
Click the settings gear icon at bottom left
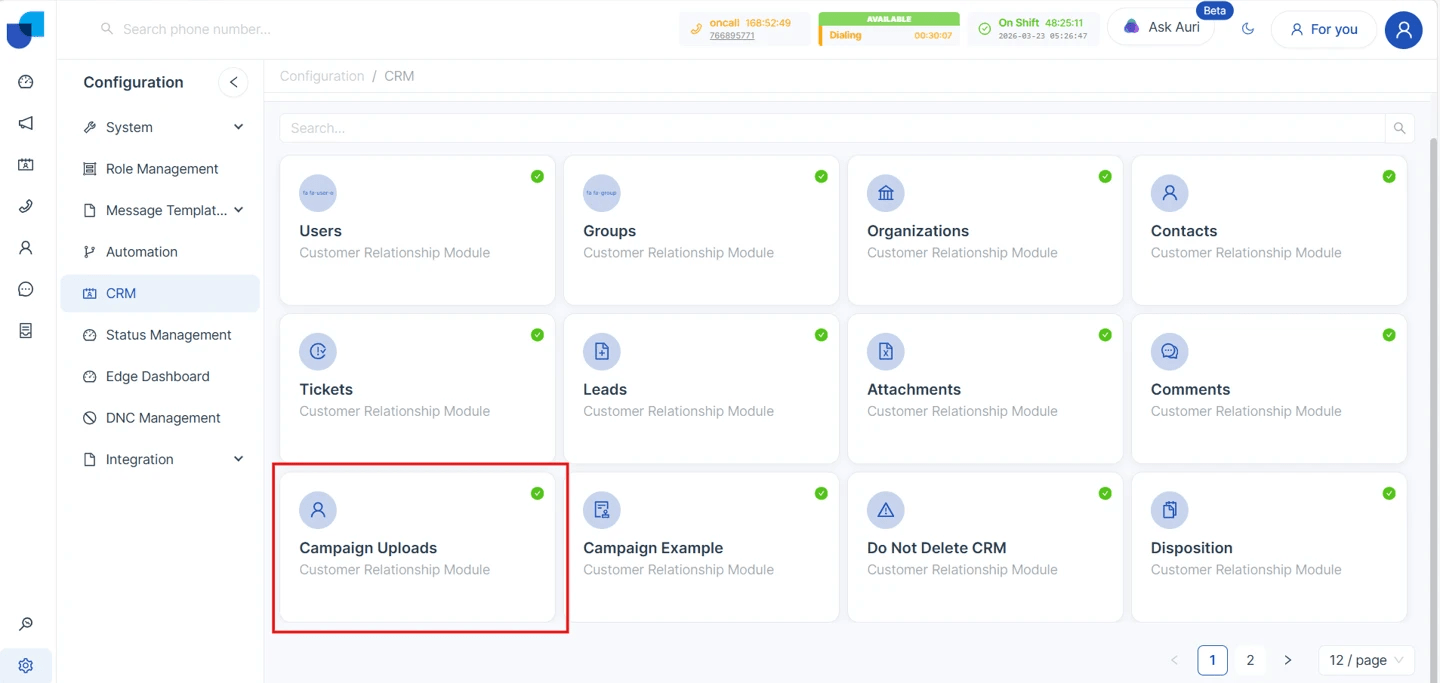[x=26, y=665]
